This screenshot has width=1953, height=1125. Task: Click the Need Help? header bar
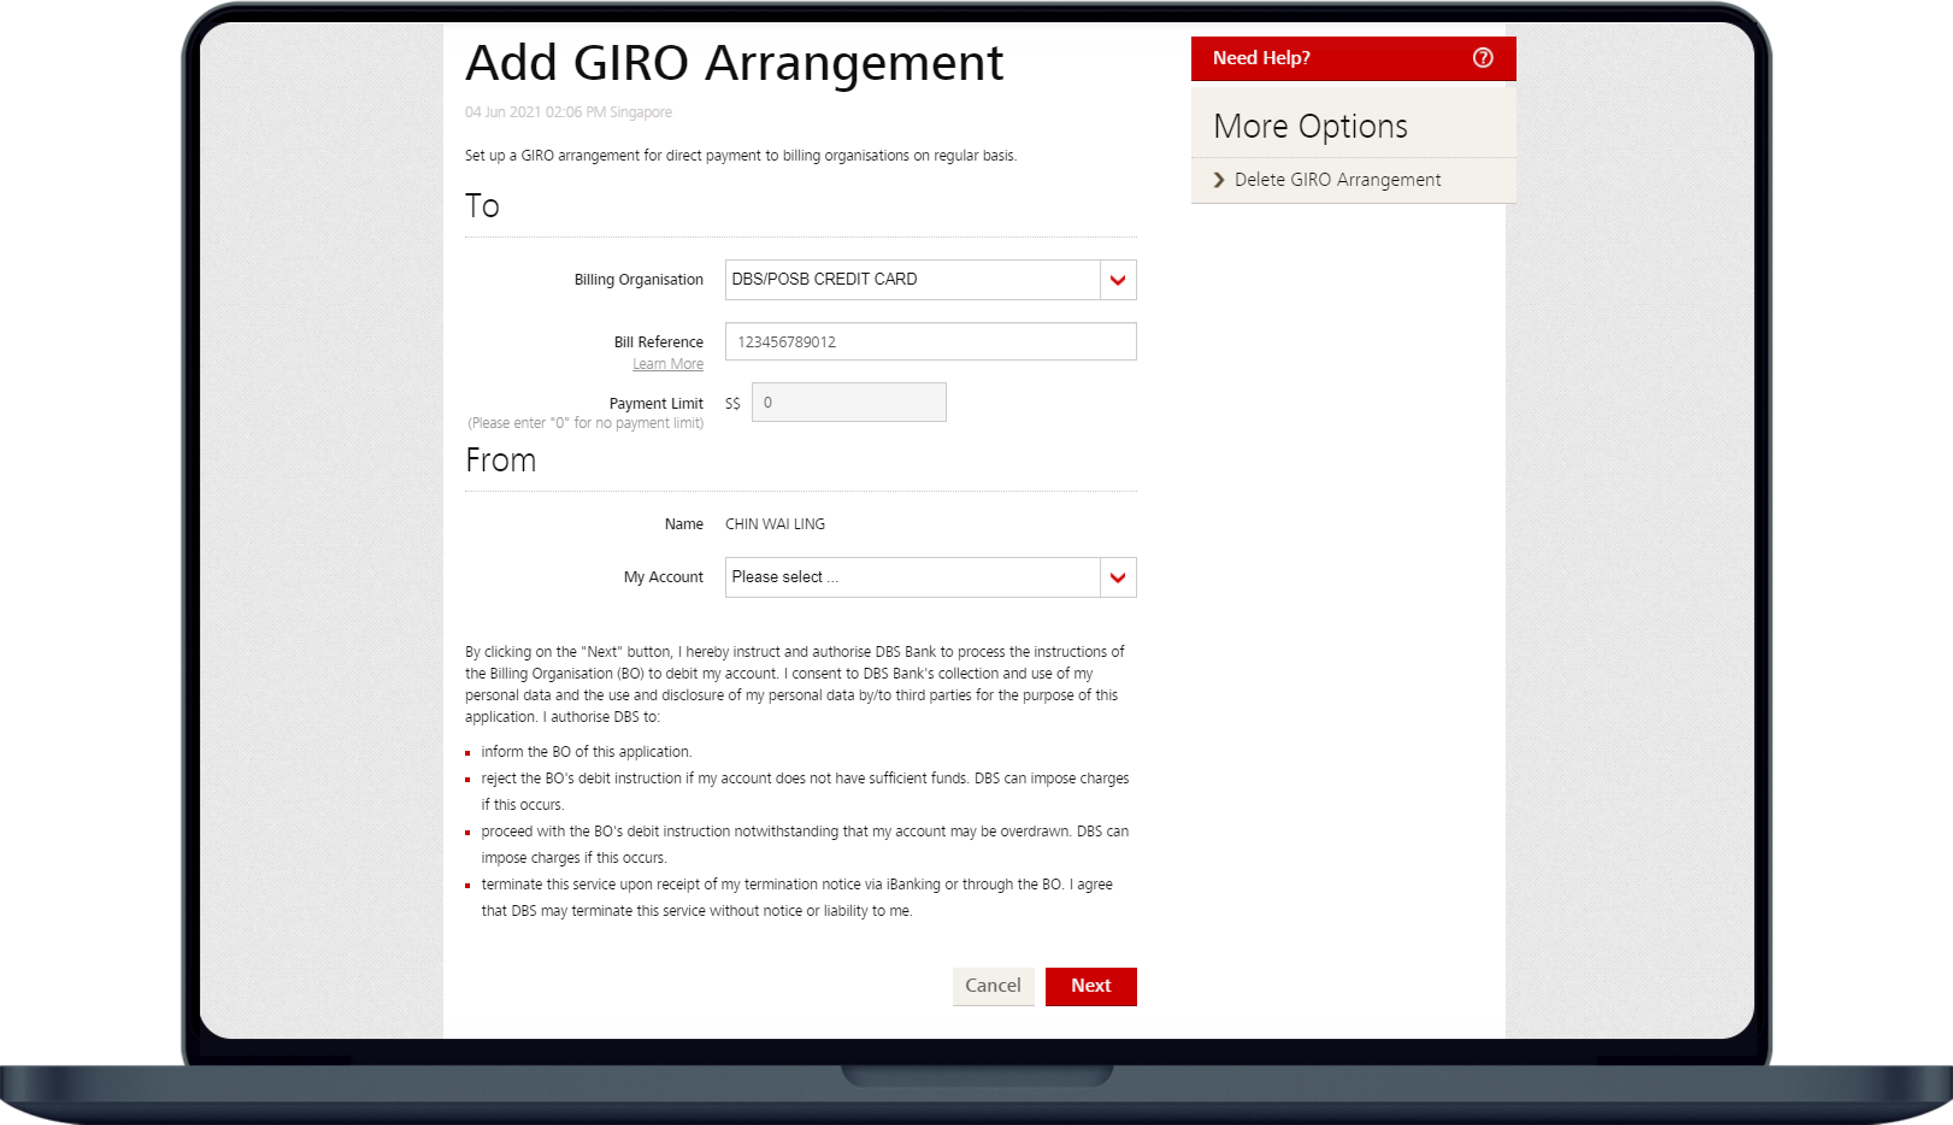[x=1260, y=58]
